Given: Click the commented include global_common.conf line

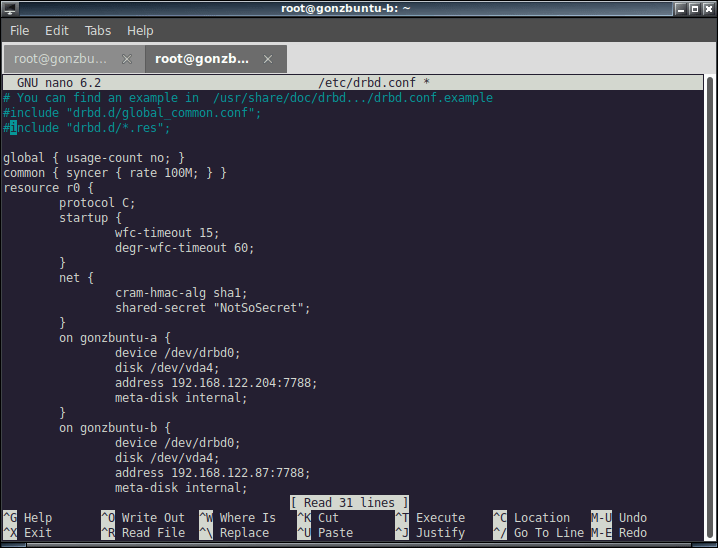Looking at the screenshot, I should point(132,113).
